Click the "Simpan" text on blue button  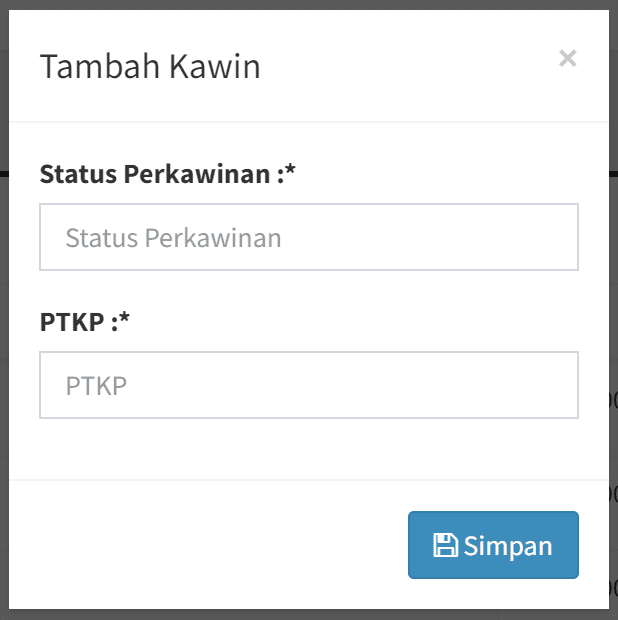click(508, 546)
